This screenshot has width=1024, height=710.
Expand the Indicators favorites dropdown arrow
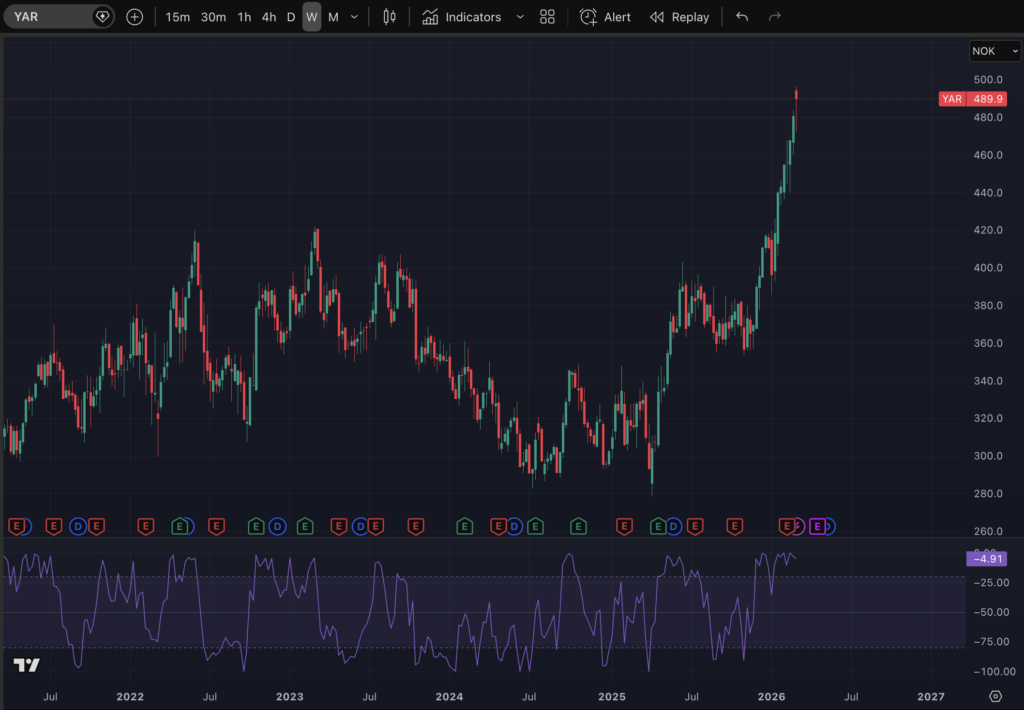coord(520,17)
